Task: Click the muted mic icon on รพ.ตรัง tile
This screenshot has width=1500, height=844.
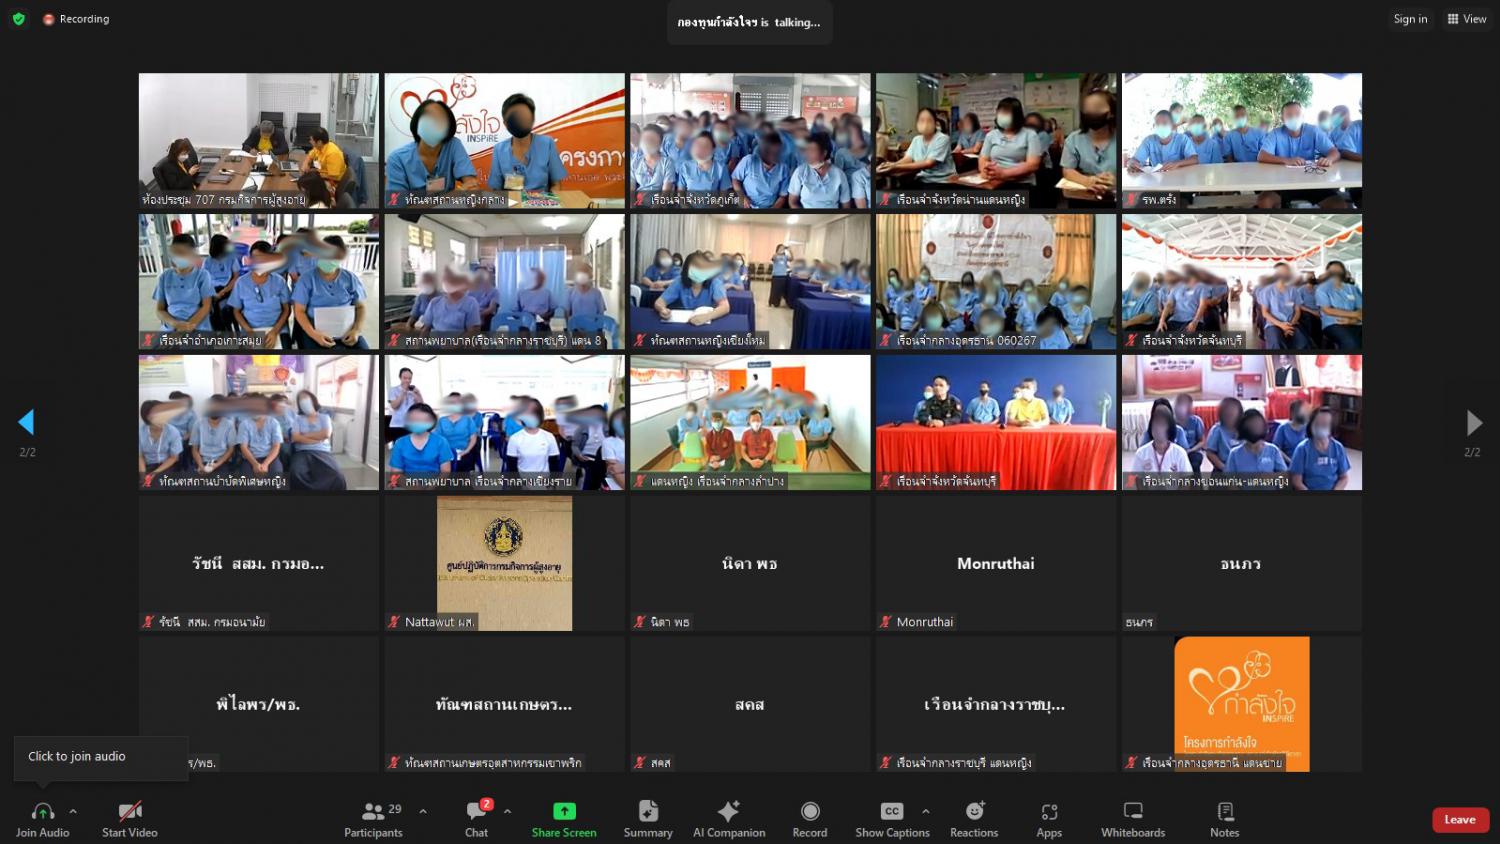Action: point(1131,200)
